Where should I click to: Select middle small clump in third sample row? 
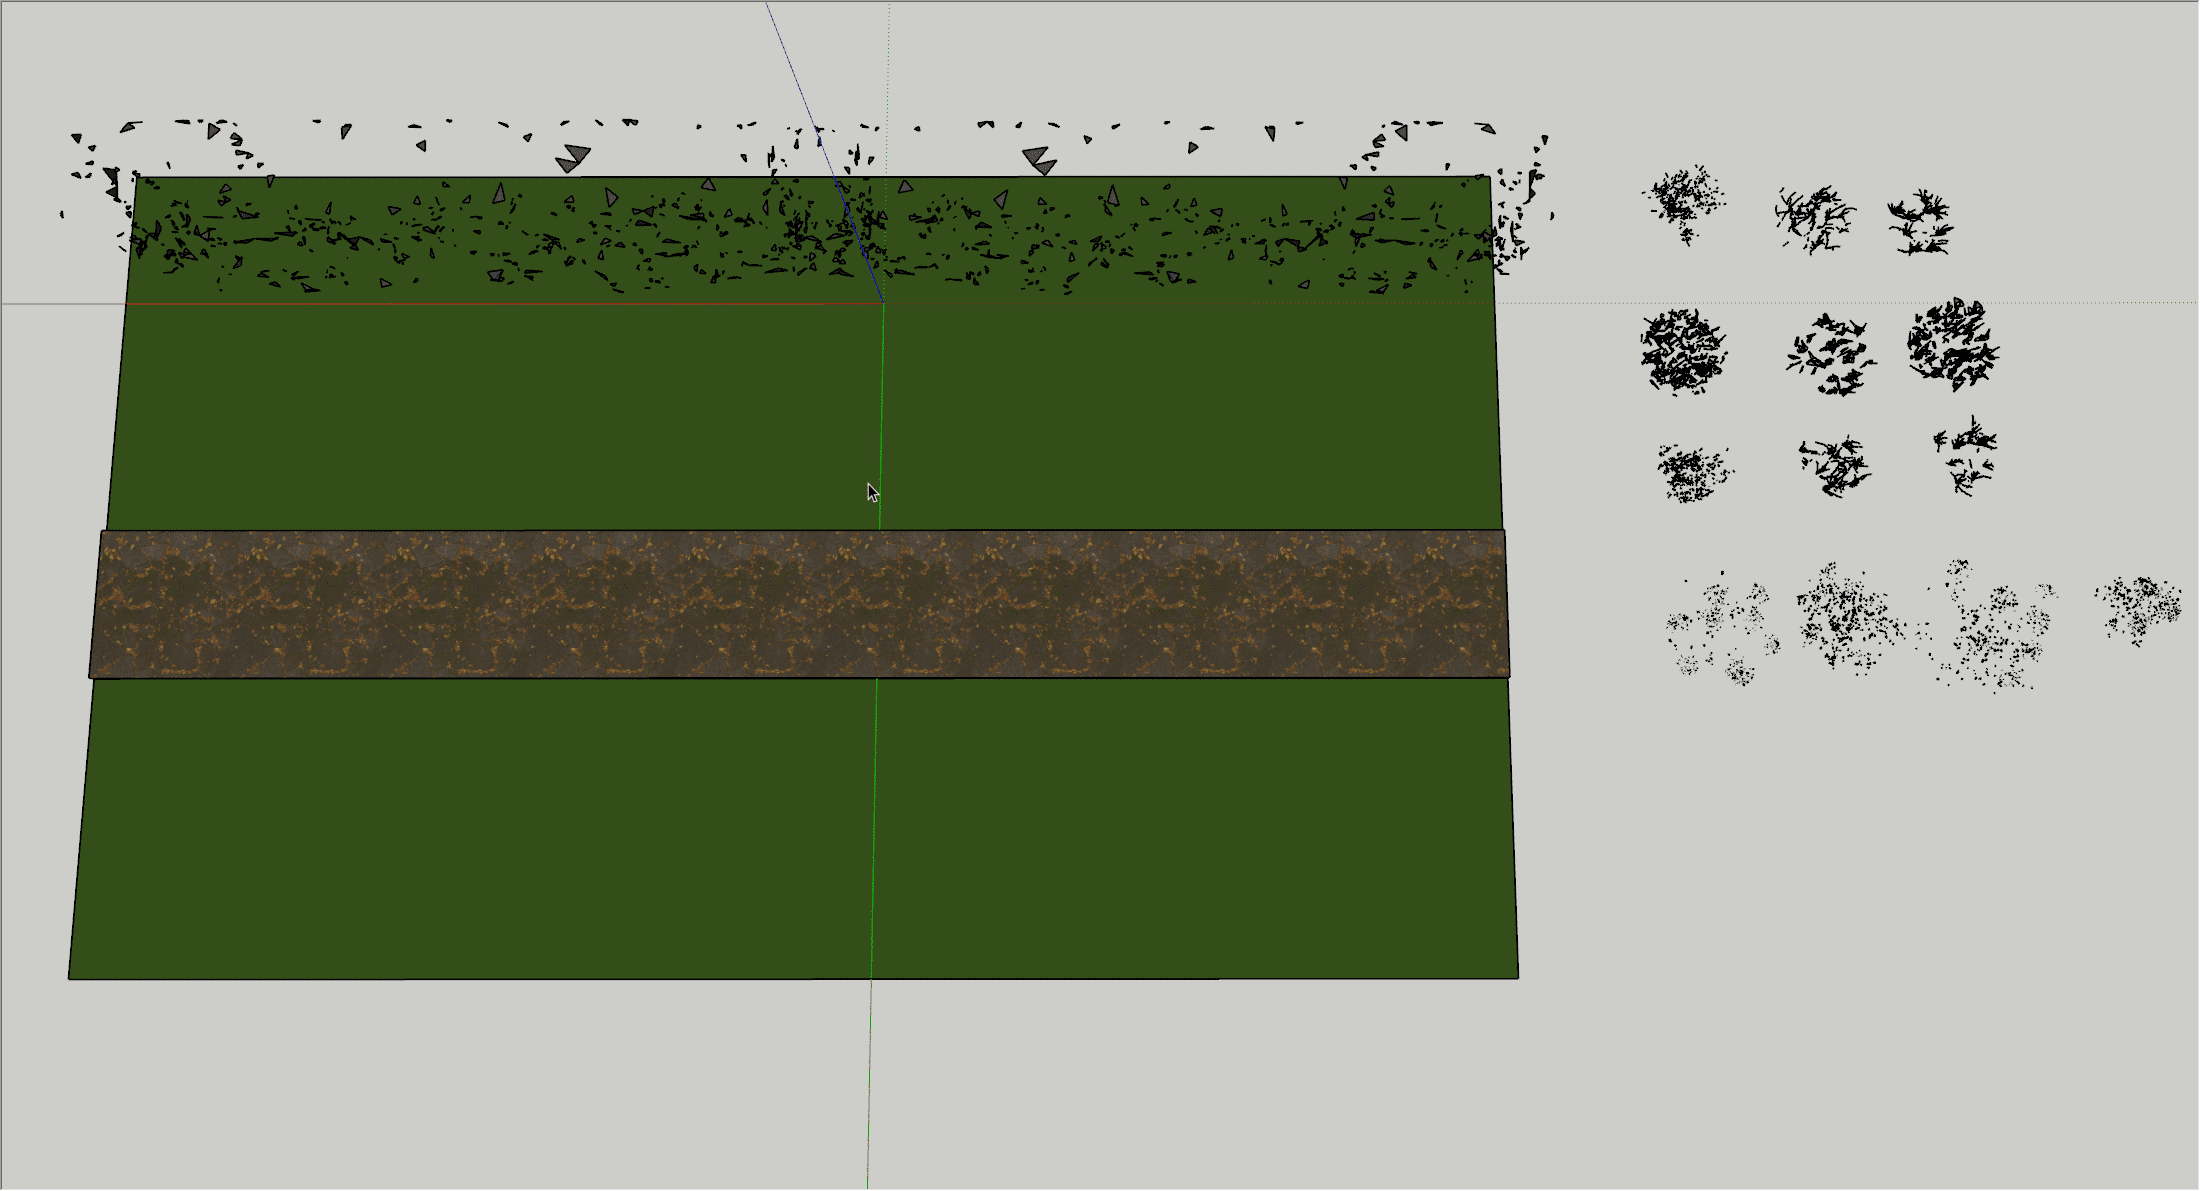click(1835, 466)
